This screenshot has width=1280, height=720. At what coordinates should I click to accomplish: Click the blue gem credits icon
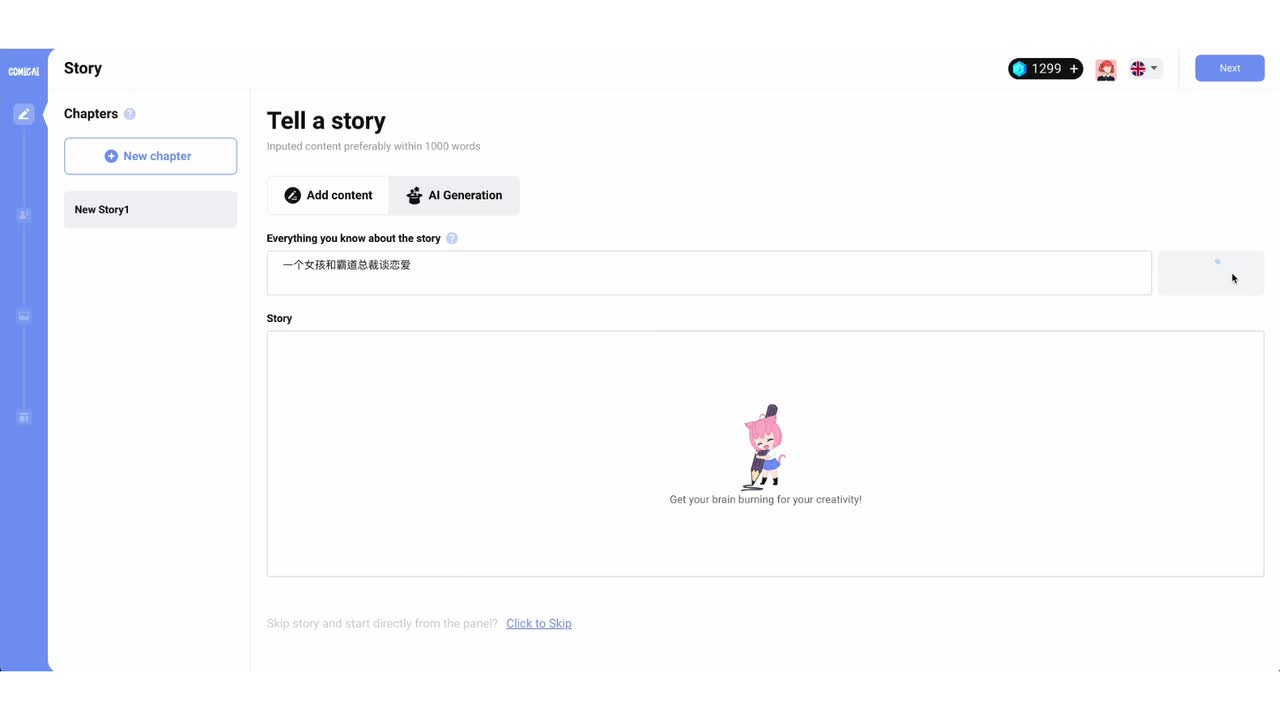tap(1019, 69)
